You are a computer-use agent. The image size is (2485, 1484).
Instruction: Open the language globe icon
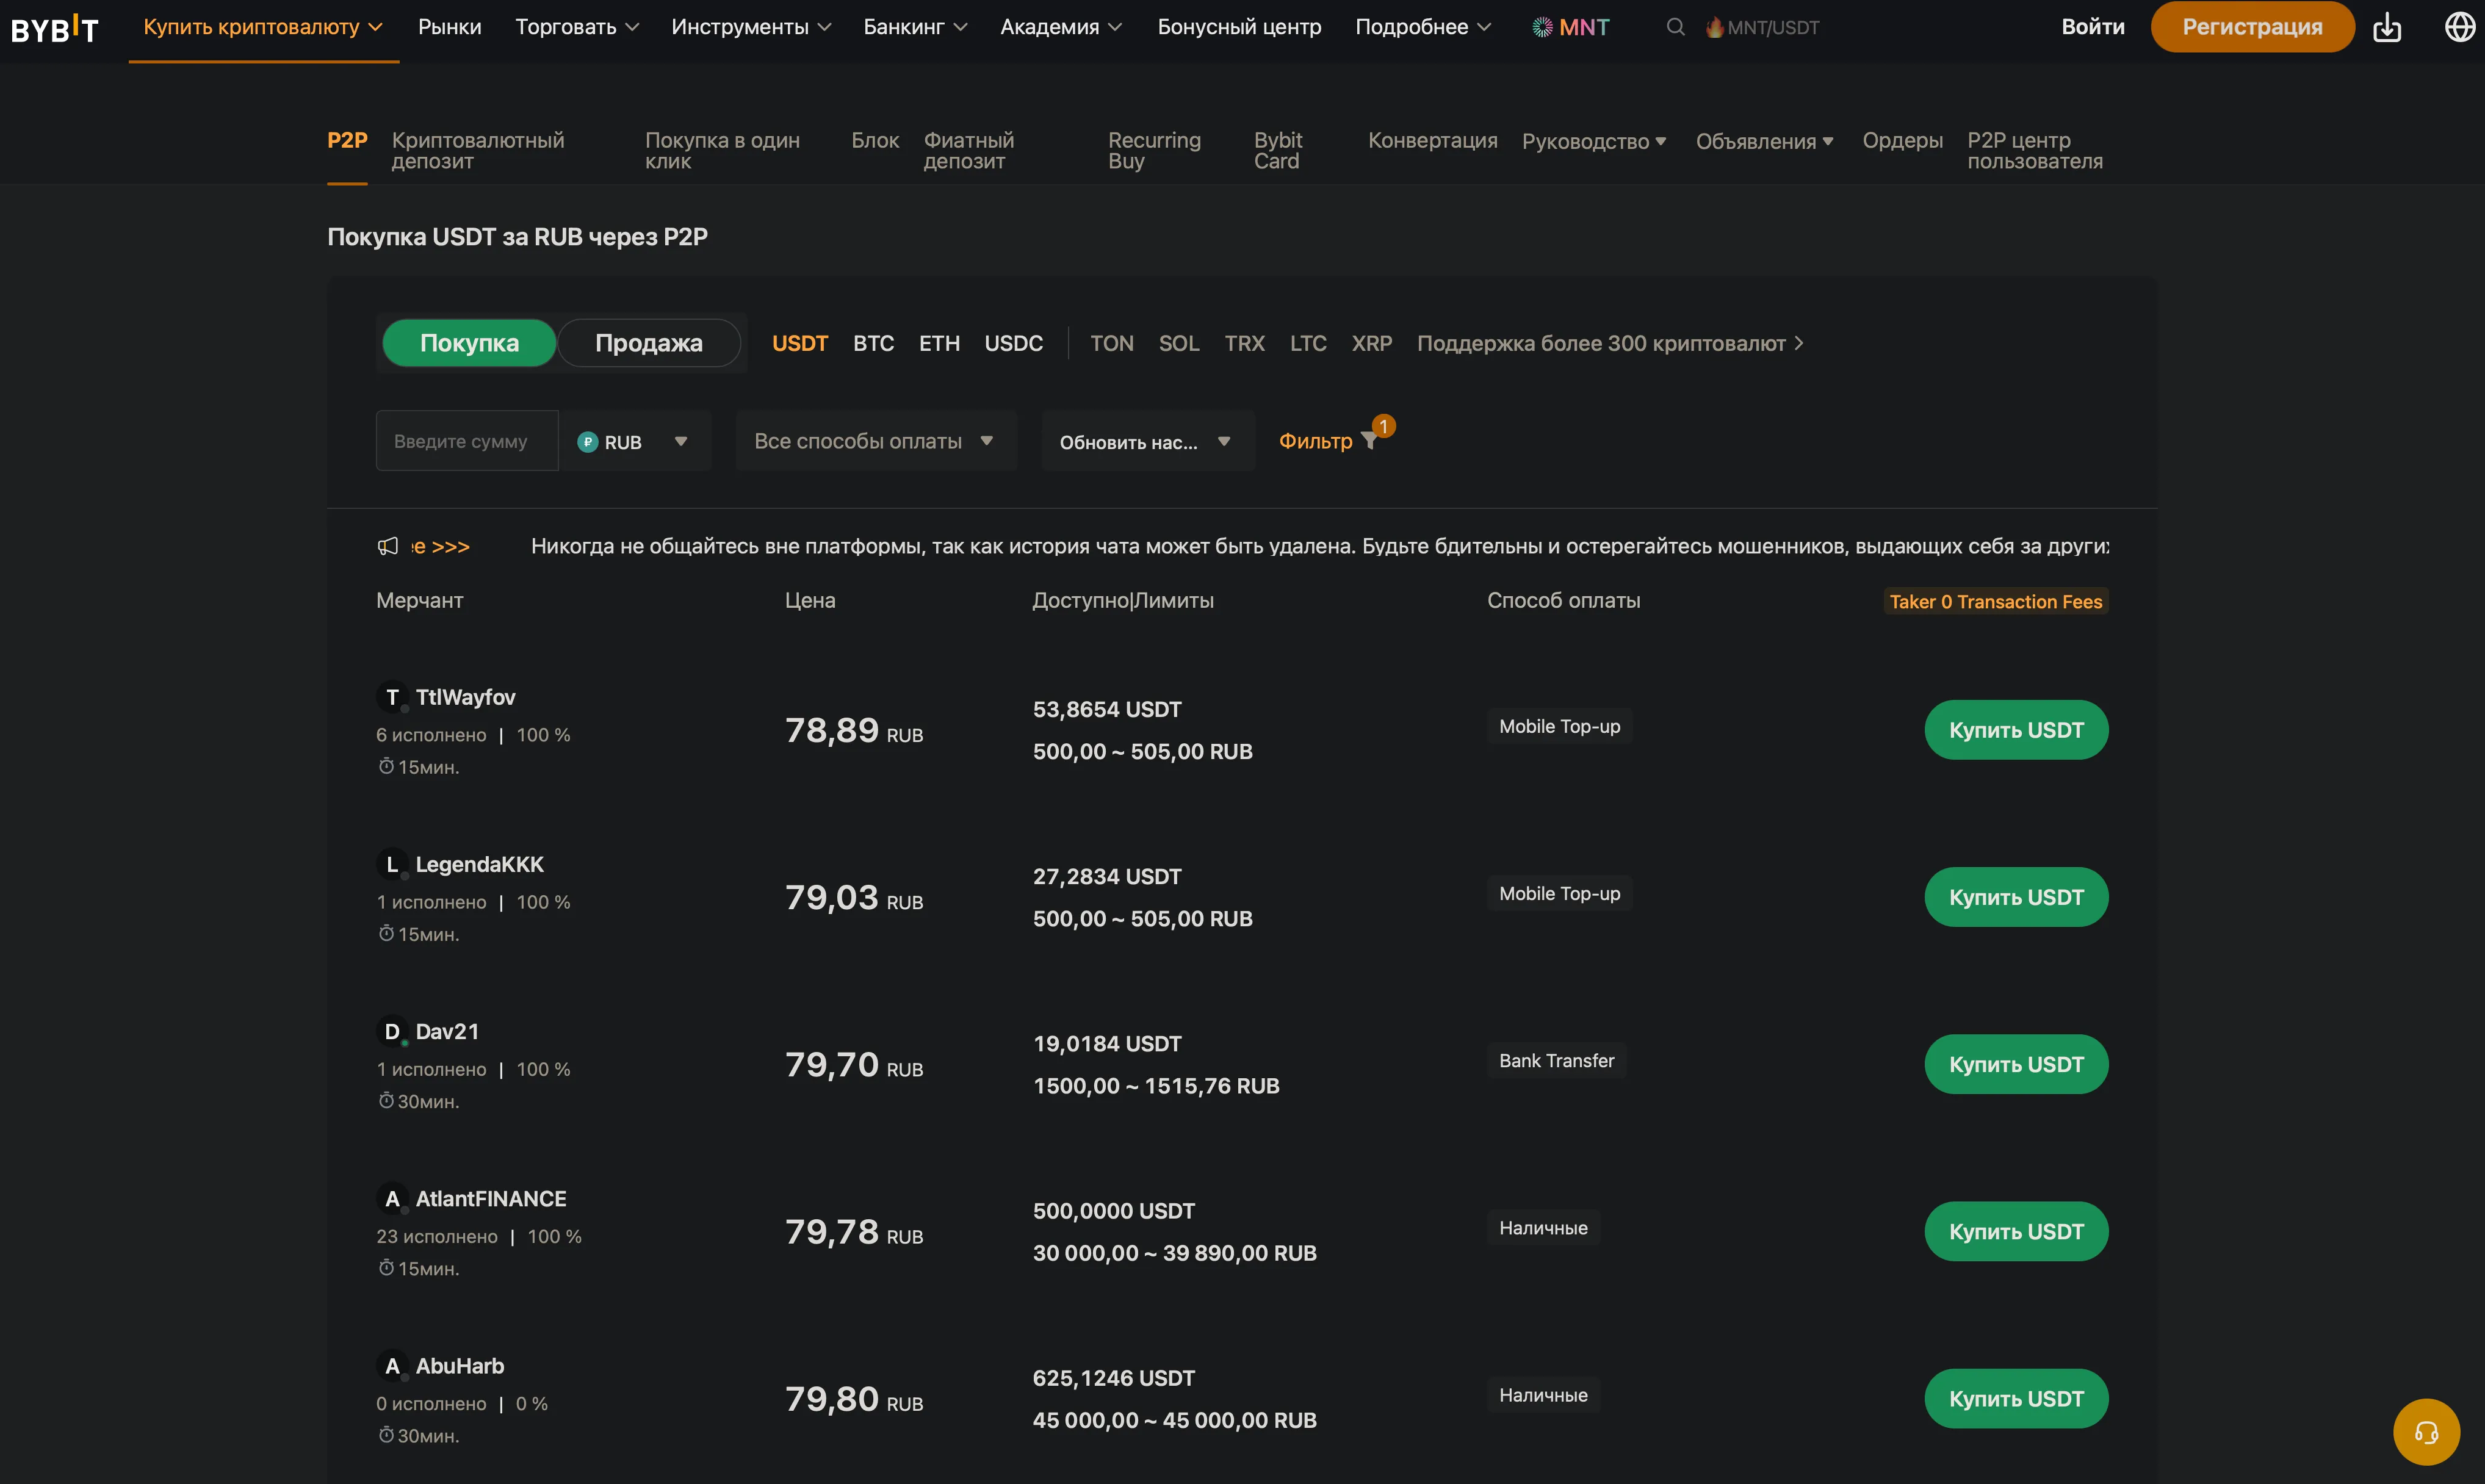(x=2460, y=27)
